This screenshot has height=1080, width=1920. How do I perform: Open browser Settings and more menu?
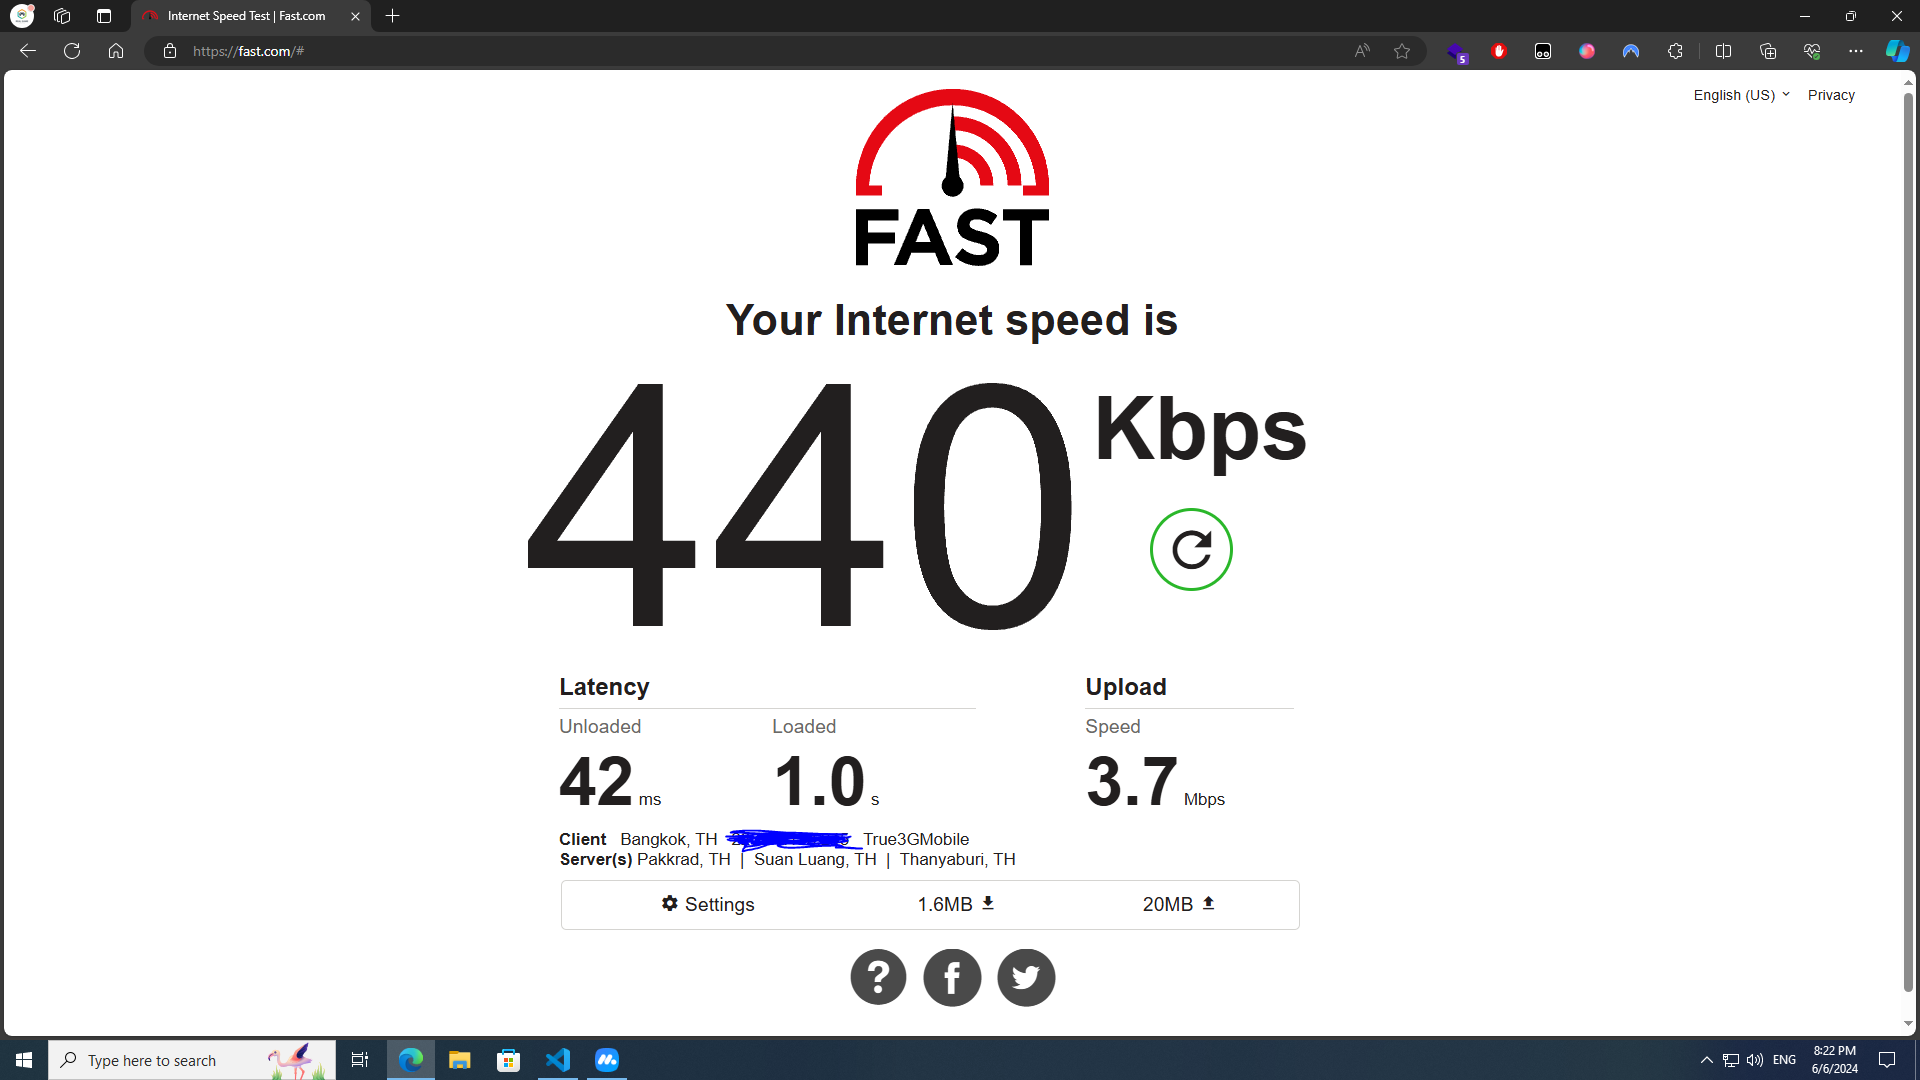pyautogui.click(x=1856, y=51)
